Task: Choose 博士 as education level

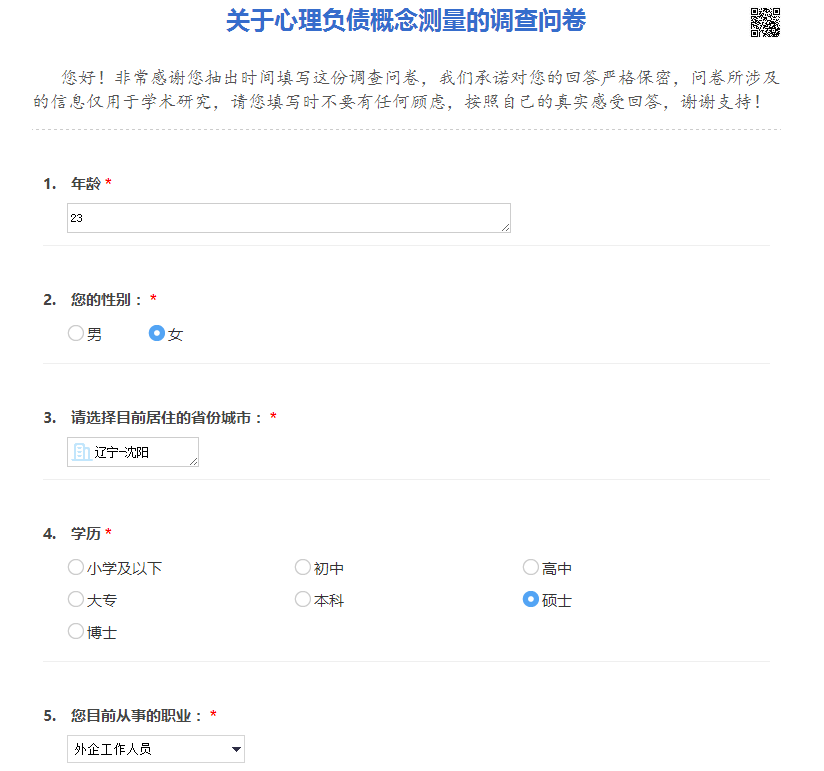Action: (x=76, y=632)
